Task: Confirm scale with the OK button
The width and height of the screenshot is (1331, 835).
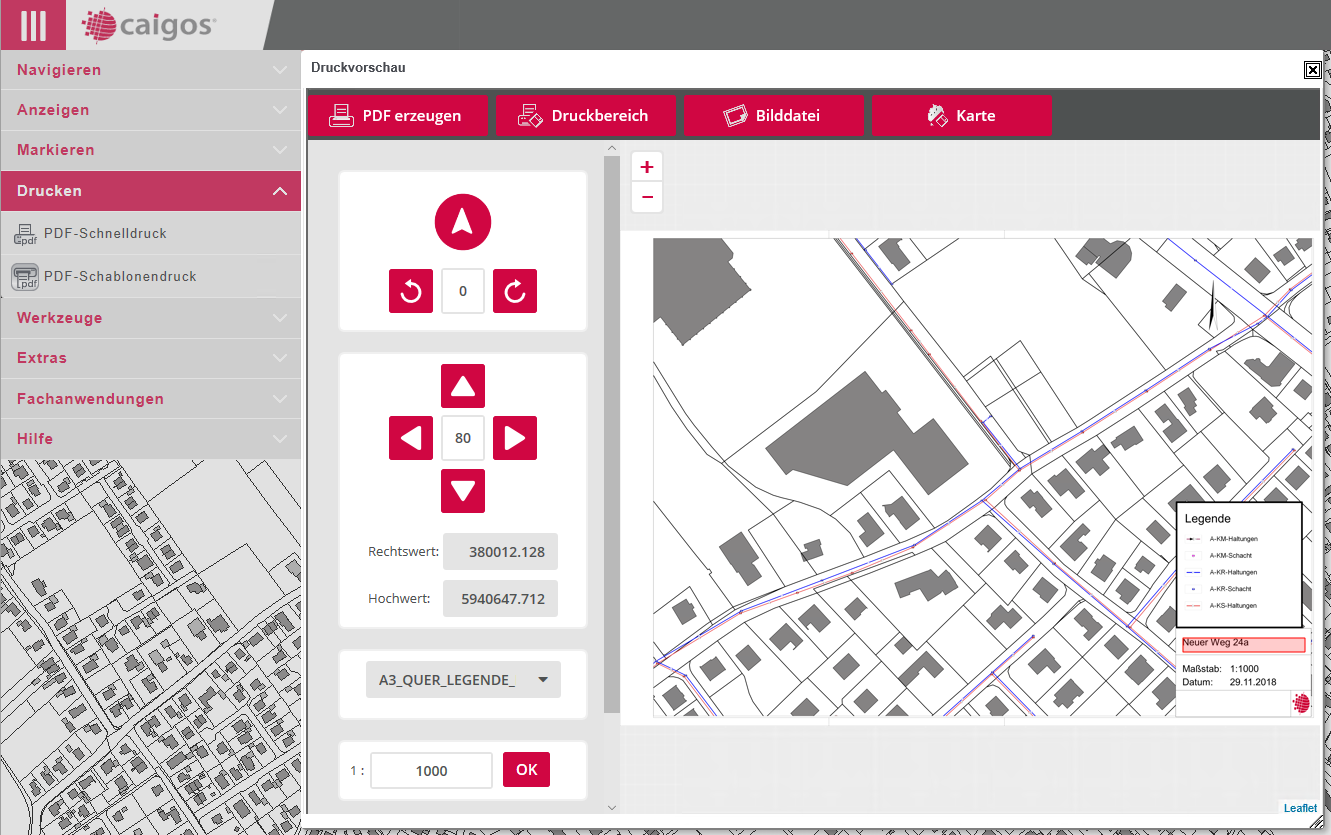Action: tap(526, 770)
